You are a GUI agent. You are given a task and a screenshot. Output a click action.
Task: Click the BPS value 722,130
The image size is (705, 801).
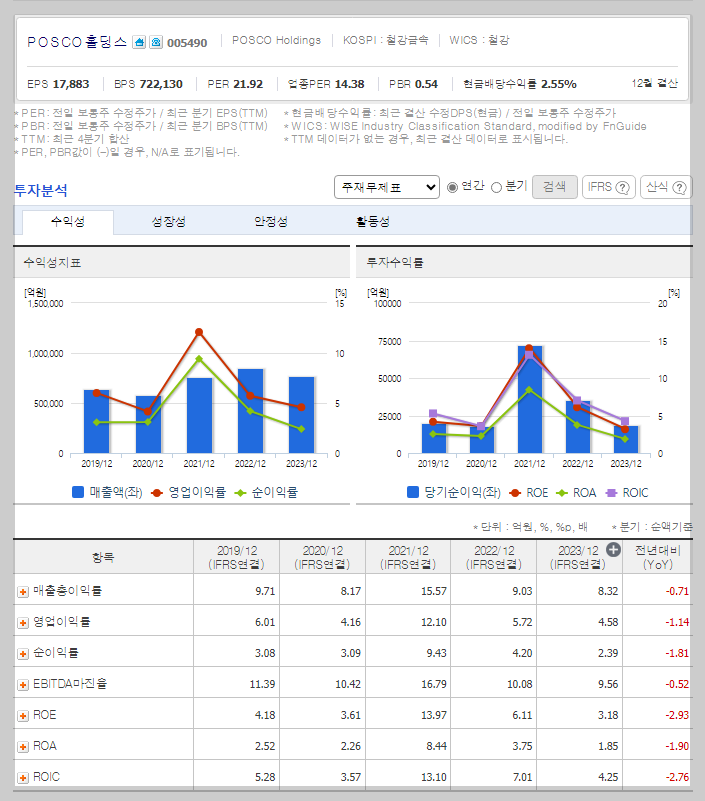(x=160, y=84)
